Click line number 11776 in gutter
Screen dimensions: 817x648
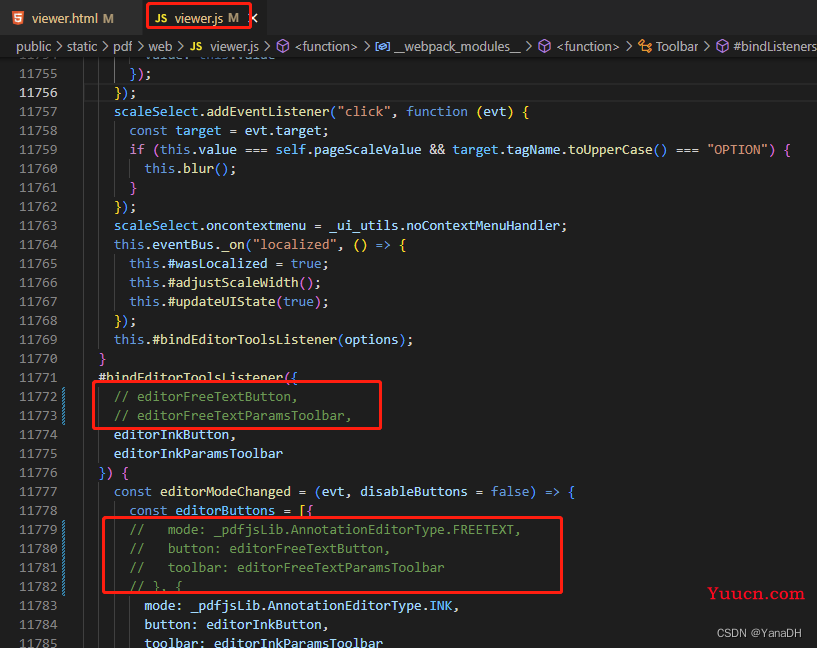[x=38, y=472]
